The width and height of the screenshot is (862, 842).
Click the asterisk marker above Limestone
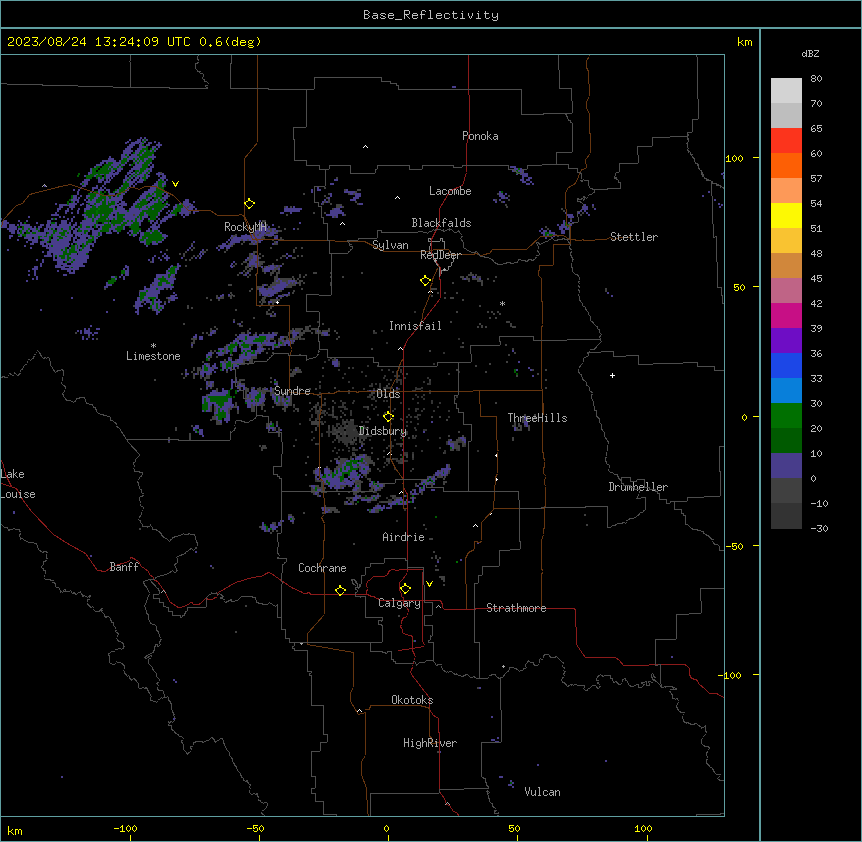tap(153, 346)
